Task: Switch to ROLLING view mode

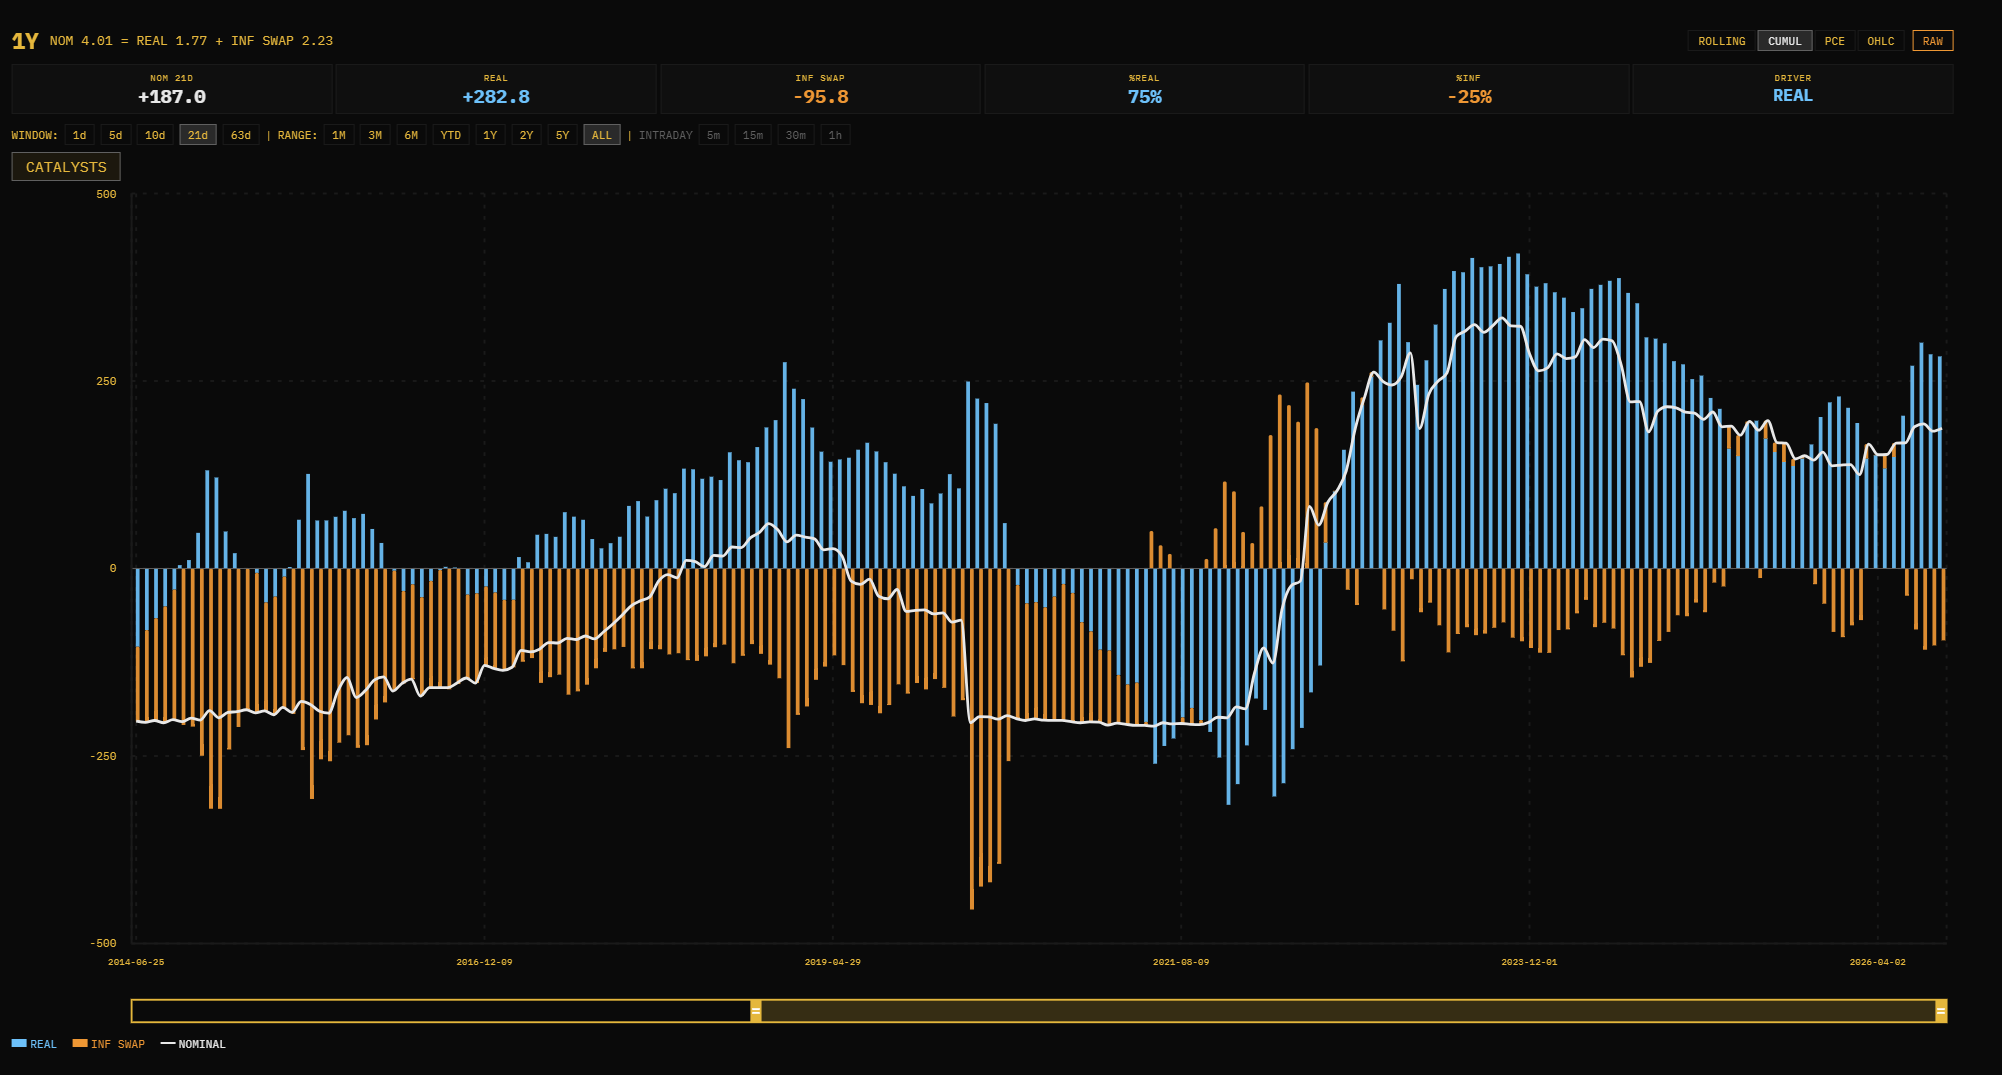Action: (1721, 41)
